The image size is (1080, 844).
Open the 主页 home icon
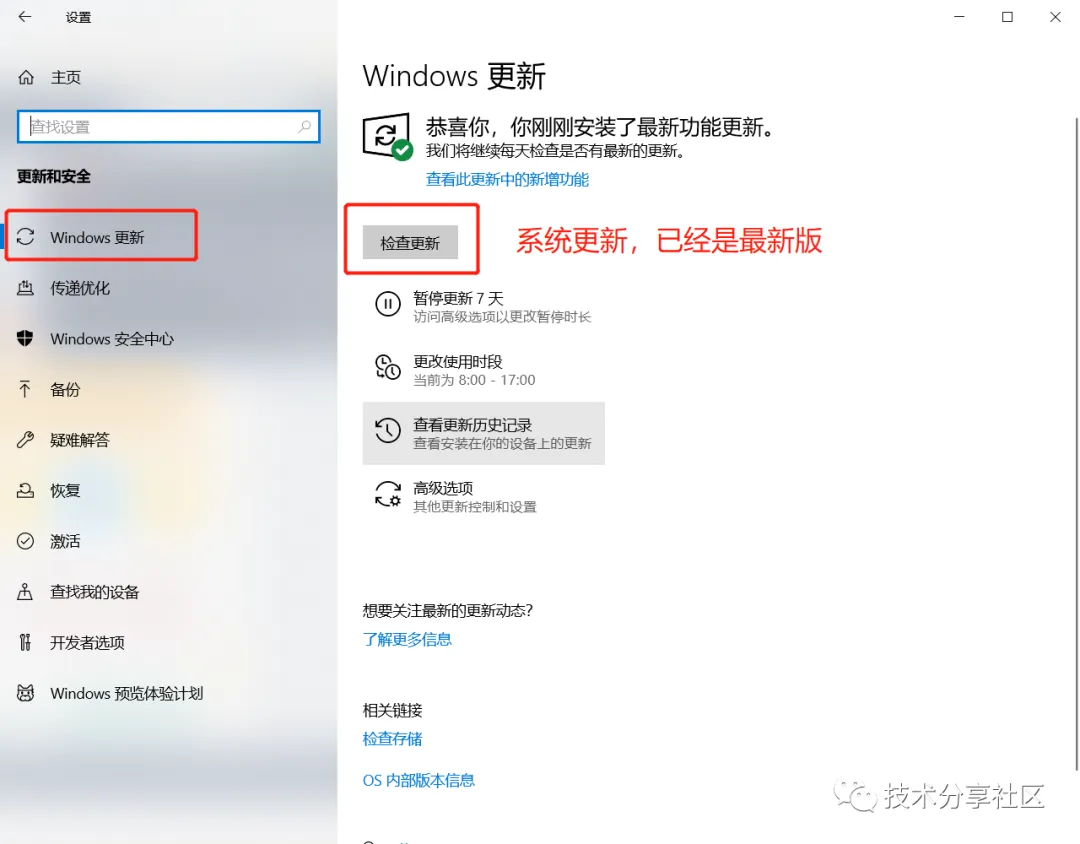[25, 77]
